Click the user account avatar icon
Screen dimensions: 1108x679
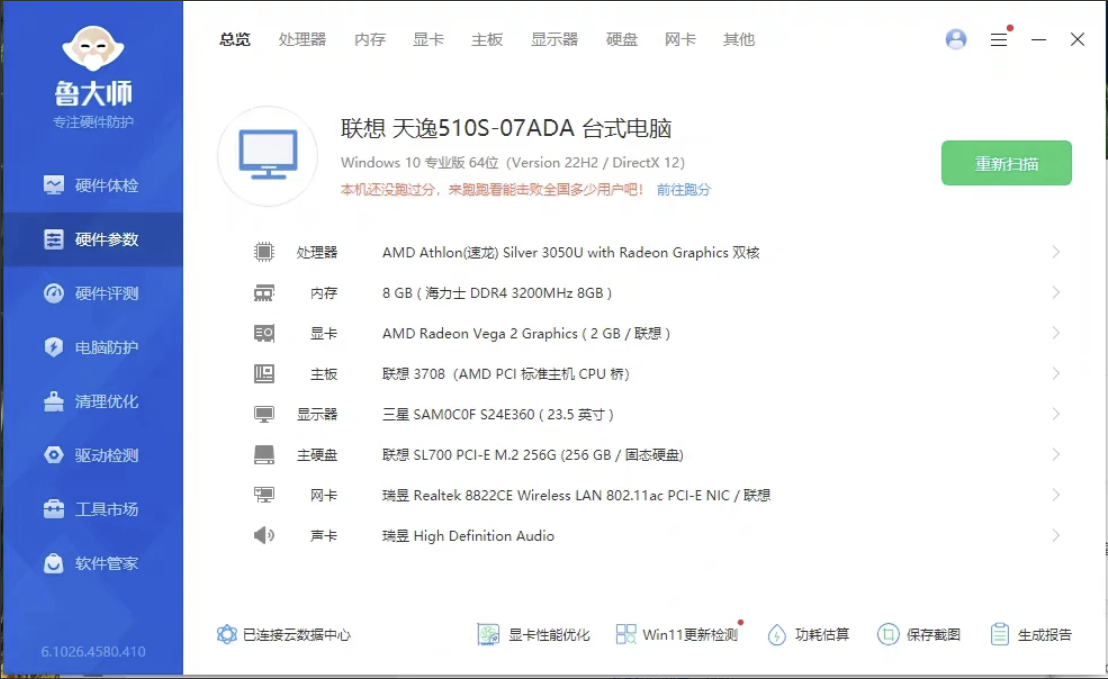click(x=956, y=39)
